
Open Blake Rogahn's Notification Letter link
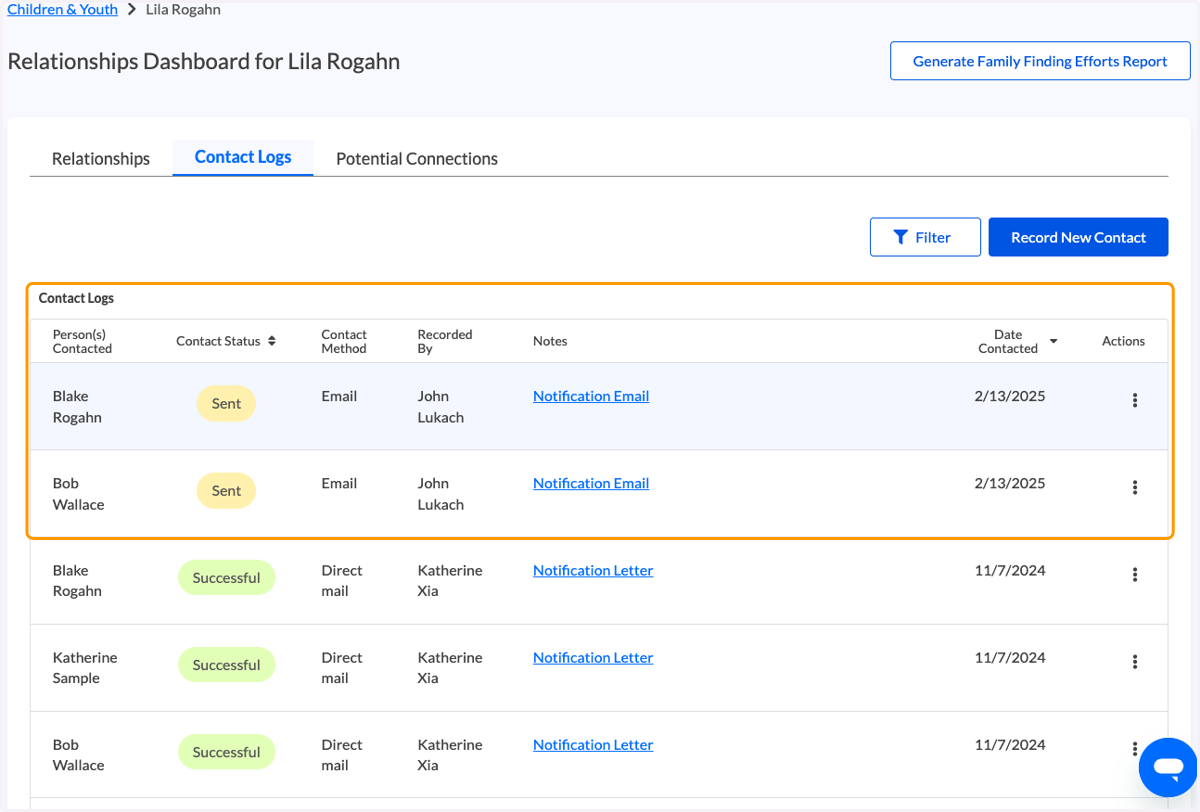pyautogui.click(x=593, y=570)
